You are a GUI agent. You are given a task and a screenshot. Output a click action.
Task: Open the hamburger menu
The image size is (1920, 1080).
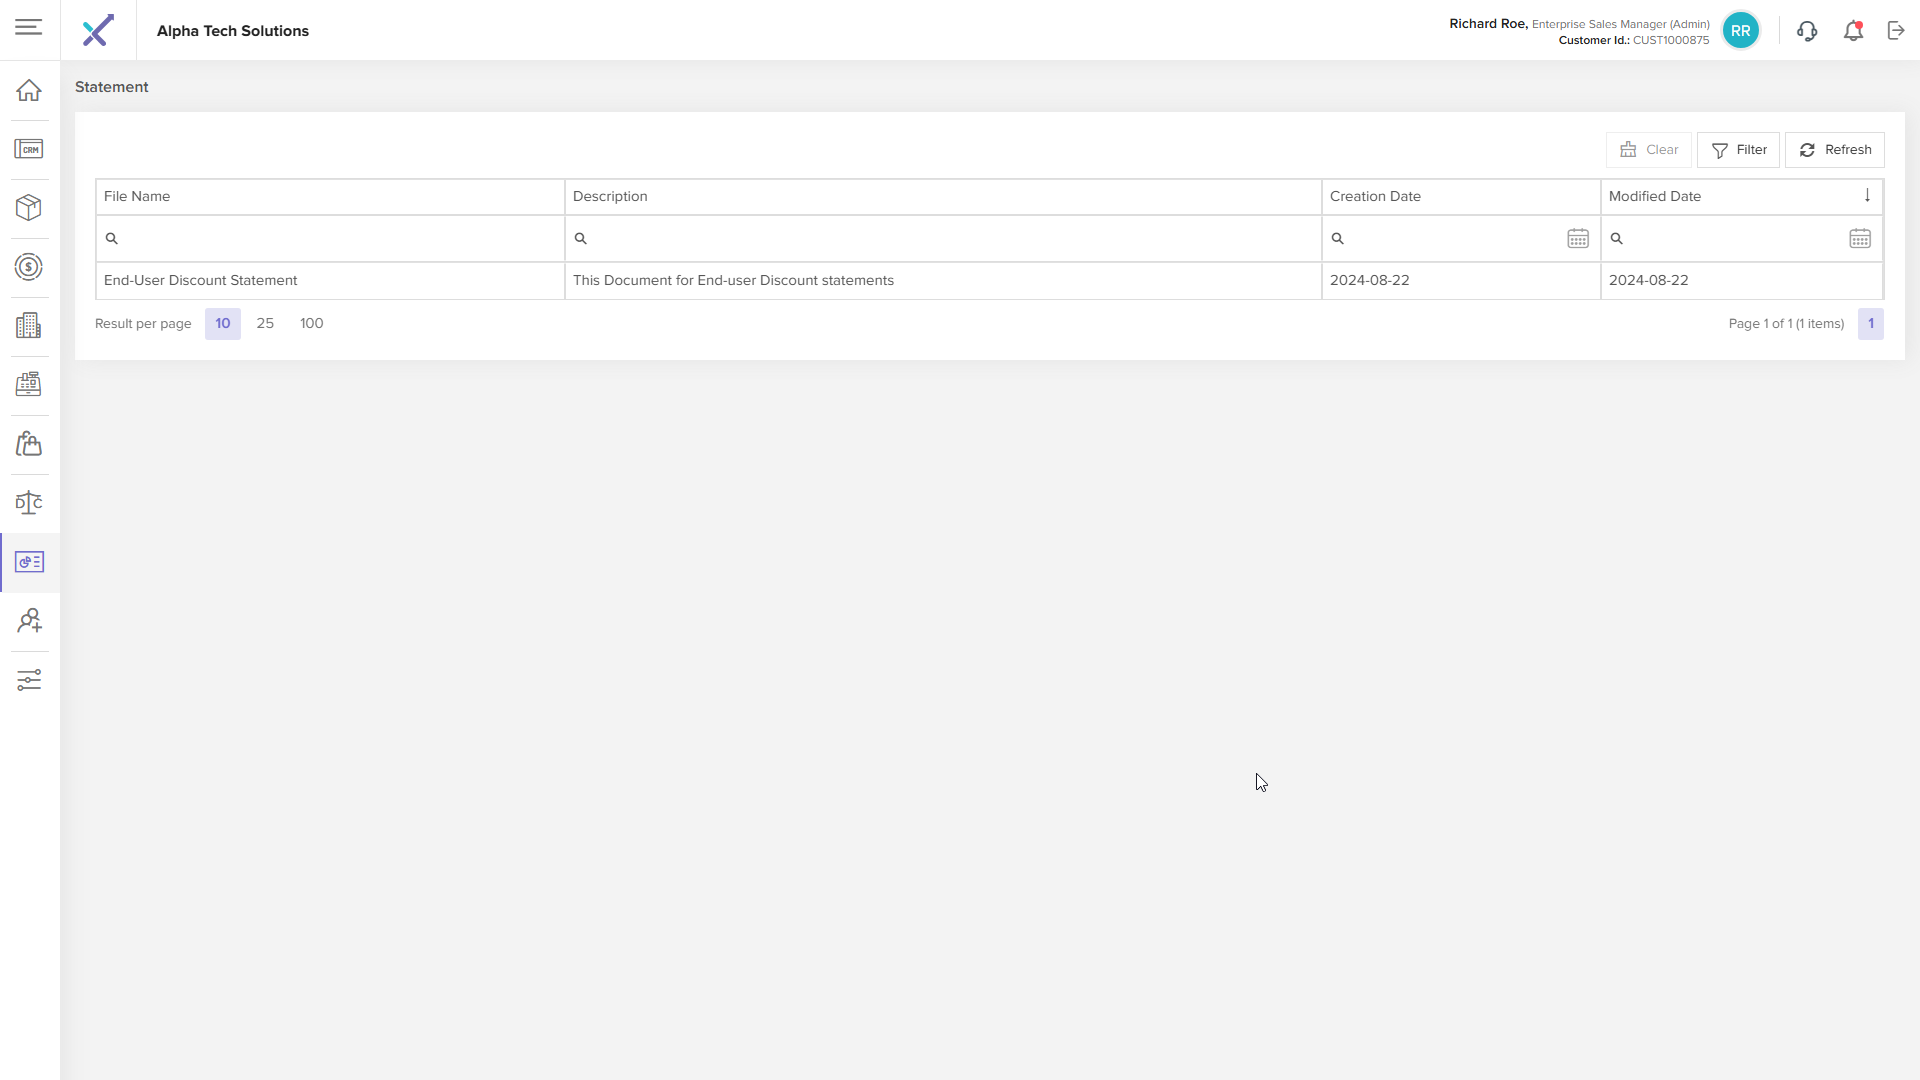click(x=29, y=27)
